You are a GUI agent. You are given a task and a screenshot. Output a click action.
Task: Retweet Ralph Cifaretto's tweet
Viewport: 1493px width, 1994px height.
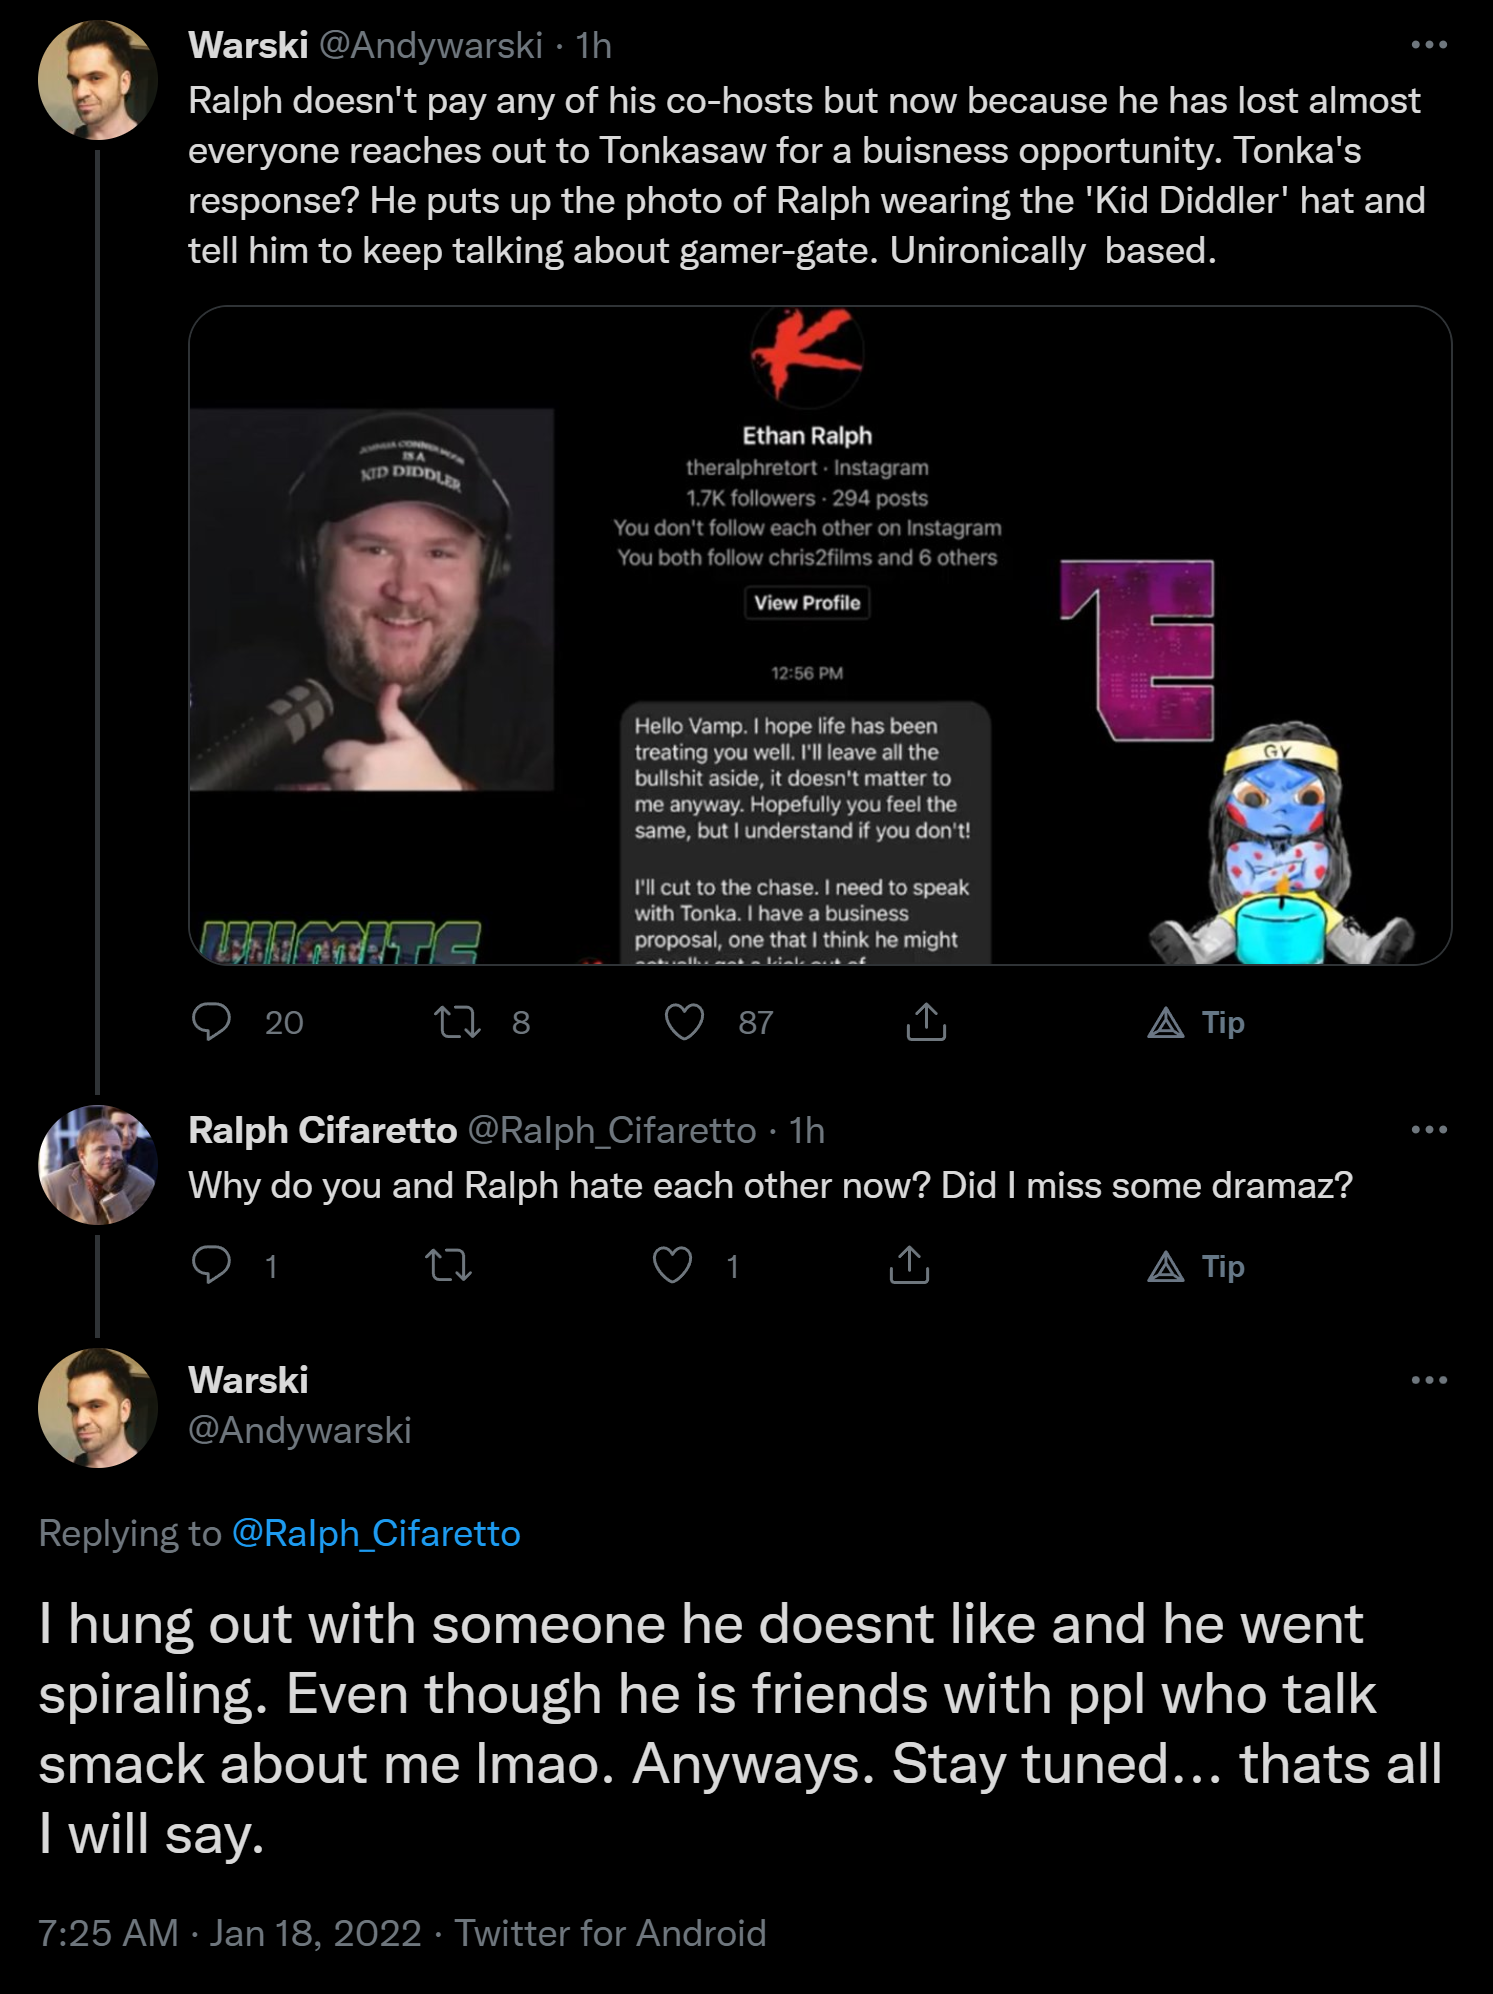click(449, 1266)
